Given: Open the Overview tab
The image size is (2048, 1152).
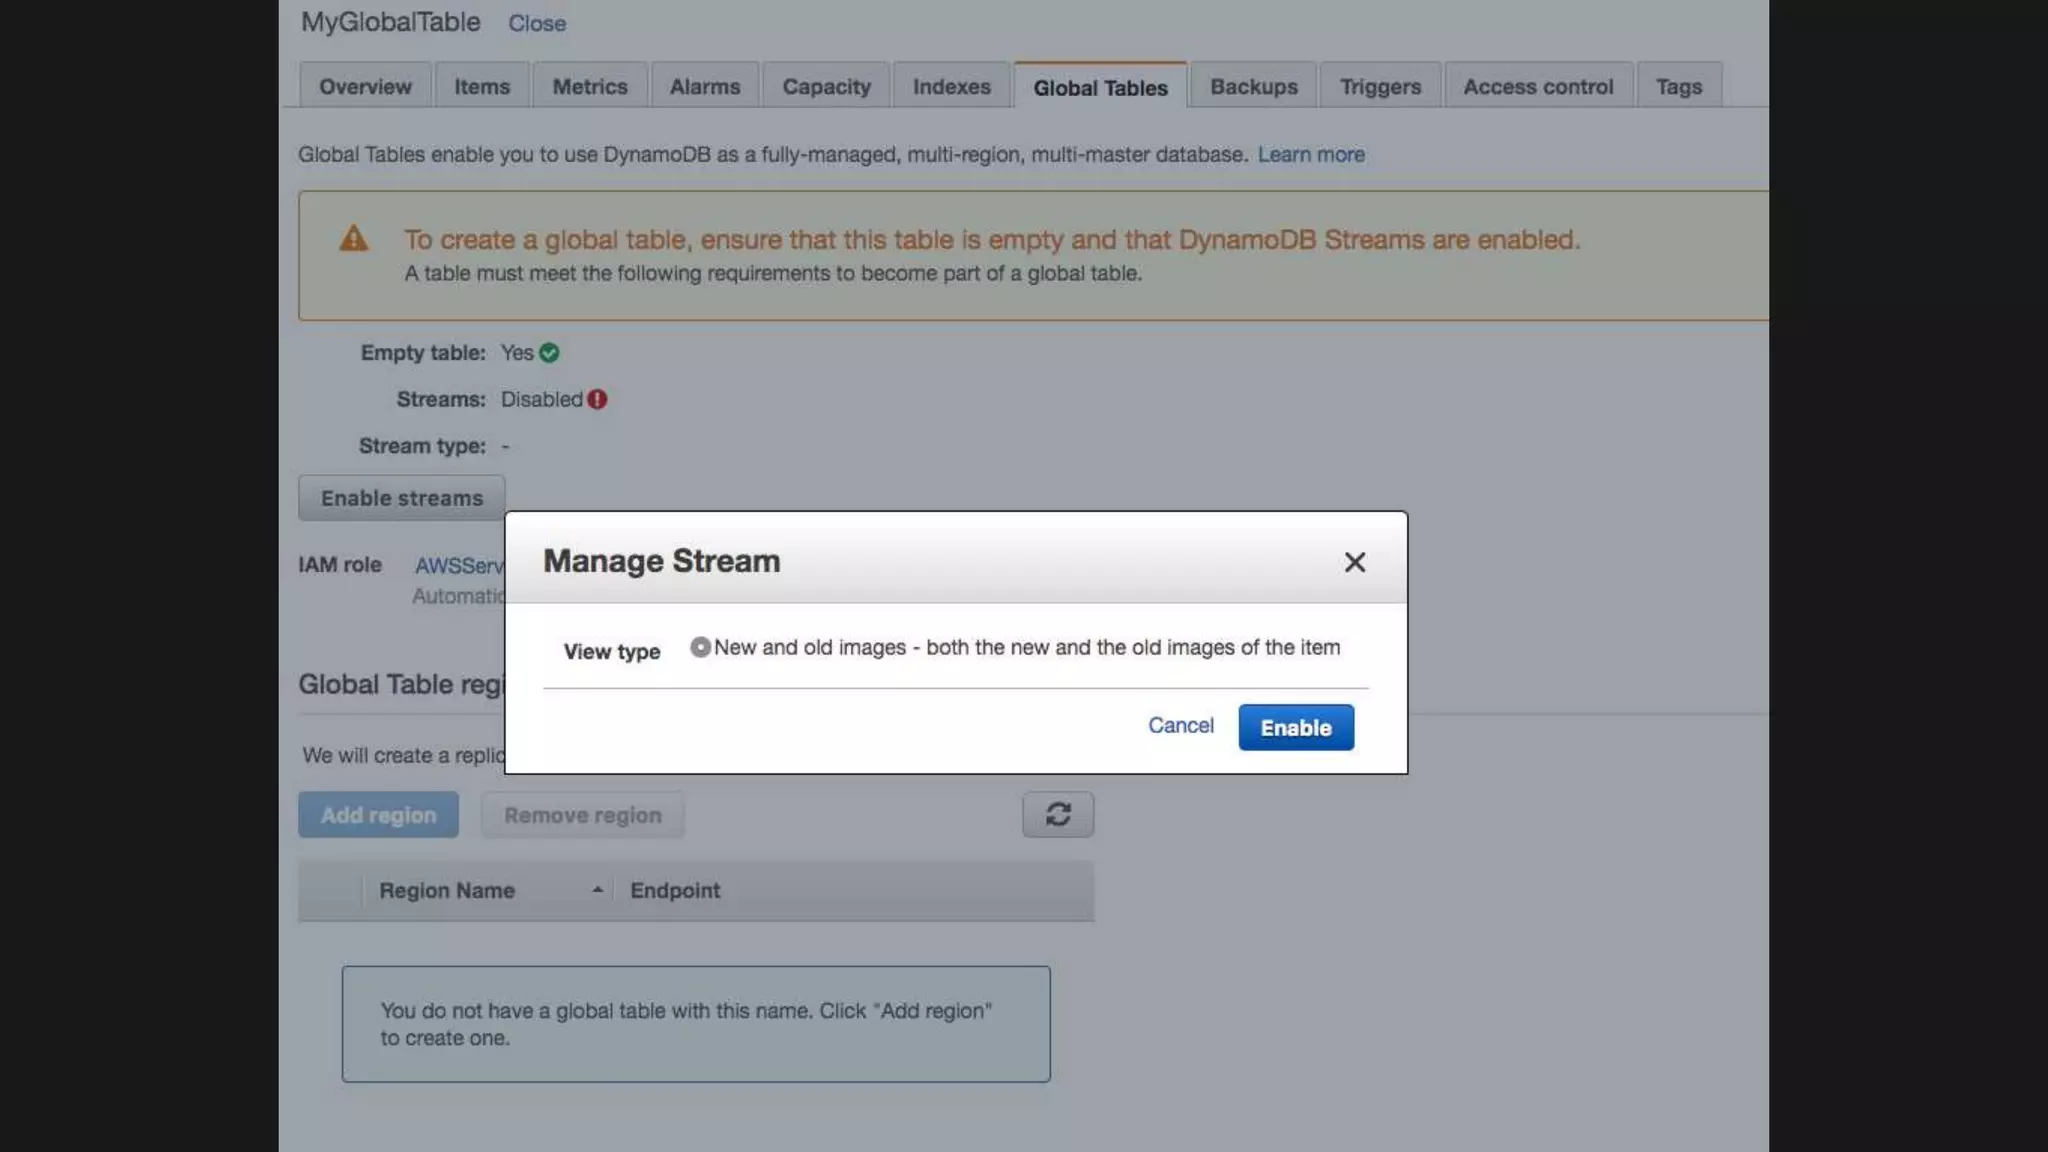Looking at the screenshot, I should tap(365, 87).
